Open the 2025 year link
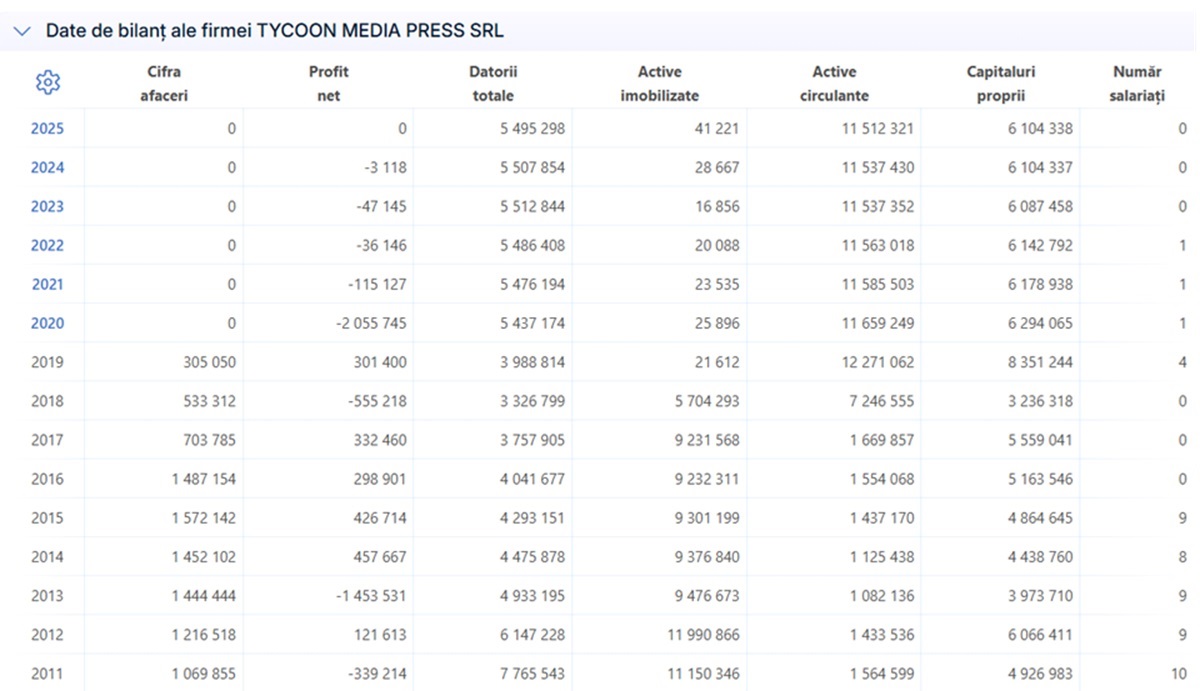 coord(47,128)
